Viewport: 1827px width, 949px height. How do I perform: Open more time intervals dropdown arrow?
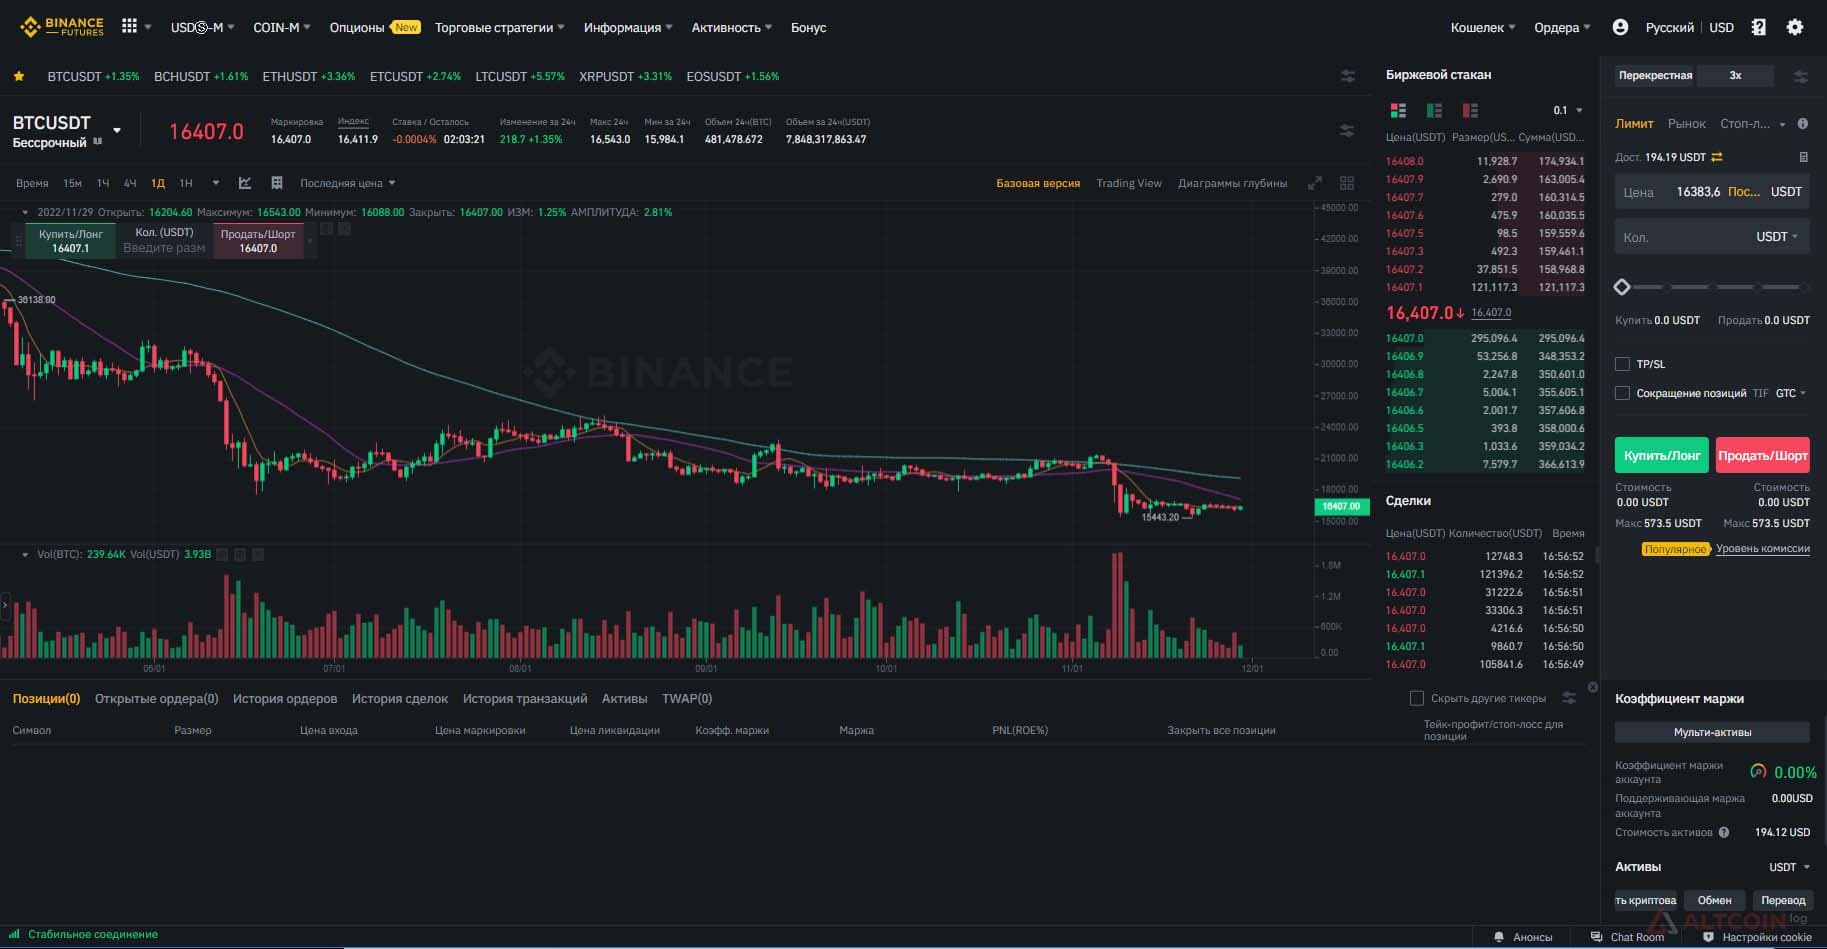pyautogui.click(x=215, y=183)
